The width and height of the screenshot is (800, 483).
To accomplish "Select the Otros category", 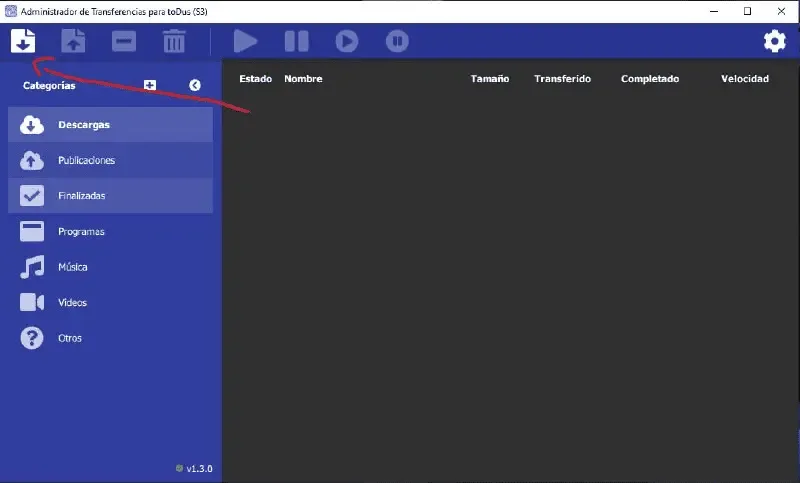I will pyautogui.click(x=111, y=338).
